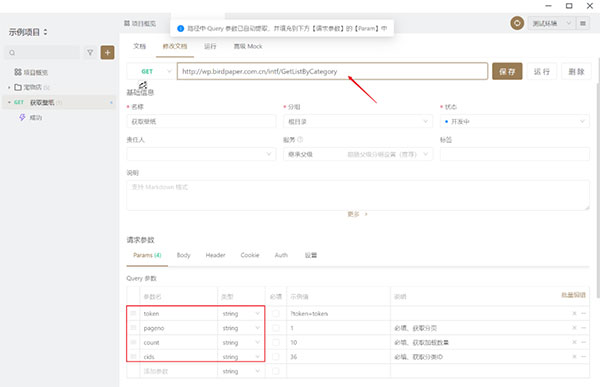Toggle the required checkbox for pageno
600x387 pixels.
pyautogui.click(x=276, y=328)
